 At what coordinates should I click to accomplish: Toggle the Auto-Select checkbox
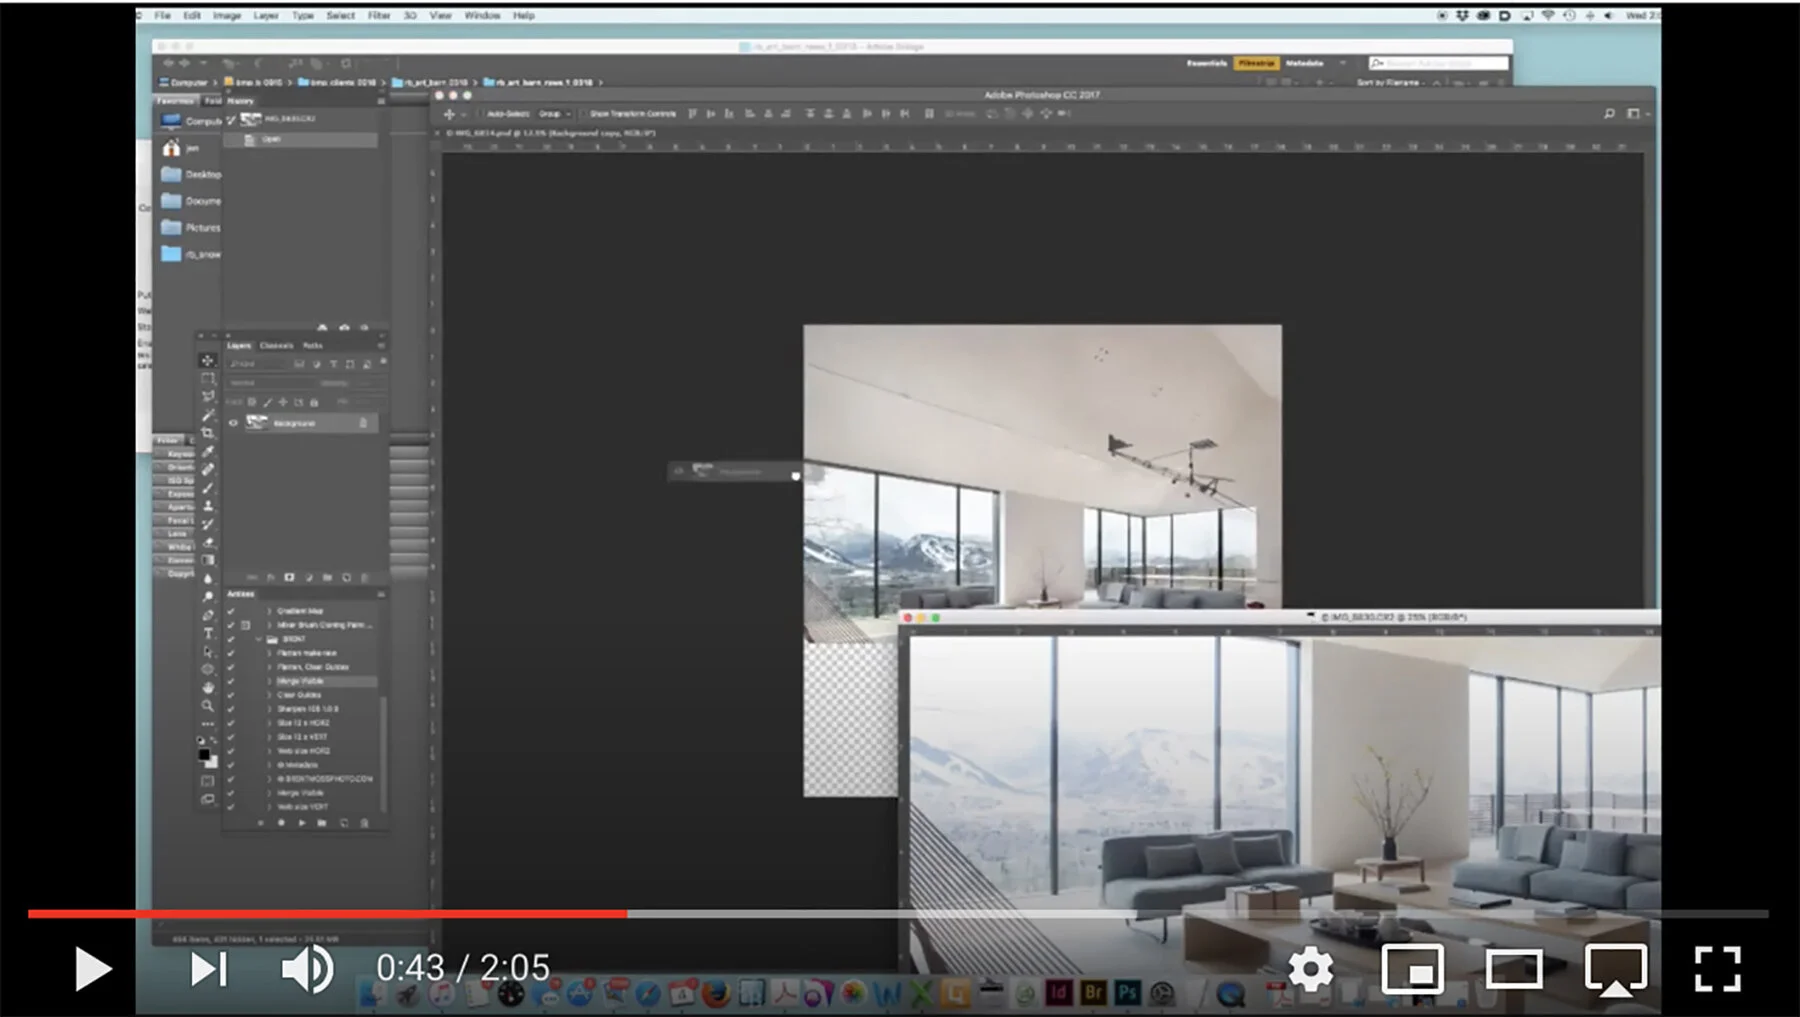481,114
